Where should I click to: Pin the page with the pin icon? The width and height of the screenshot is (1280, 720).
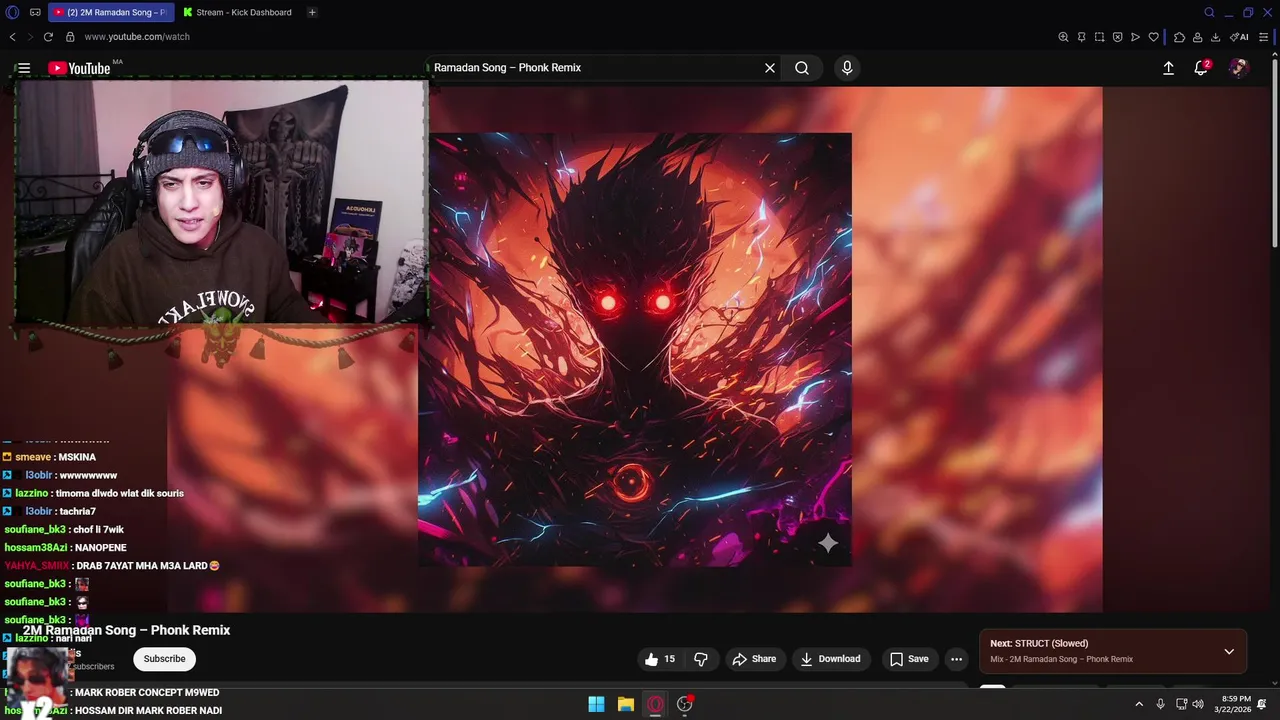click(x=1081, y=37)
